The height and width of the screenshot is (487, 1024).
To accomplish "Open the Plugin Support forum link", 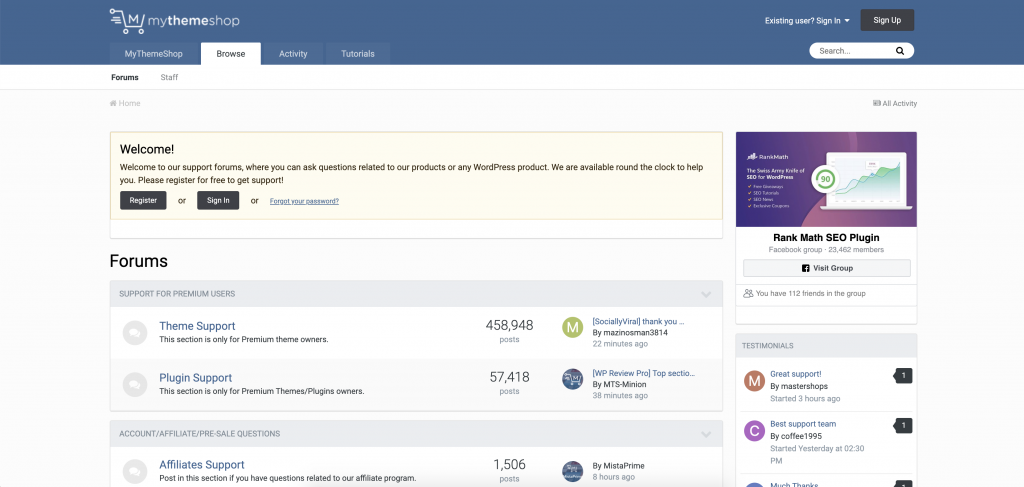I will pos(195,377).
